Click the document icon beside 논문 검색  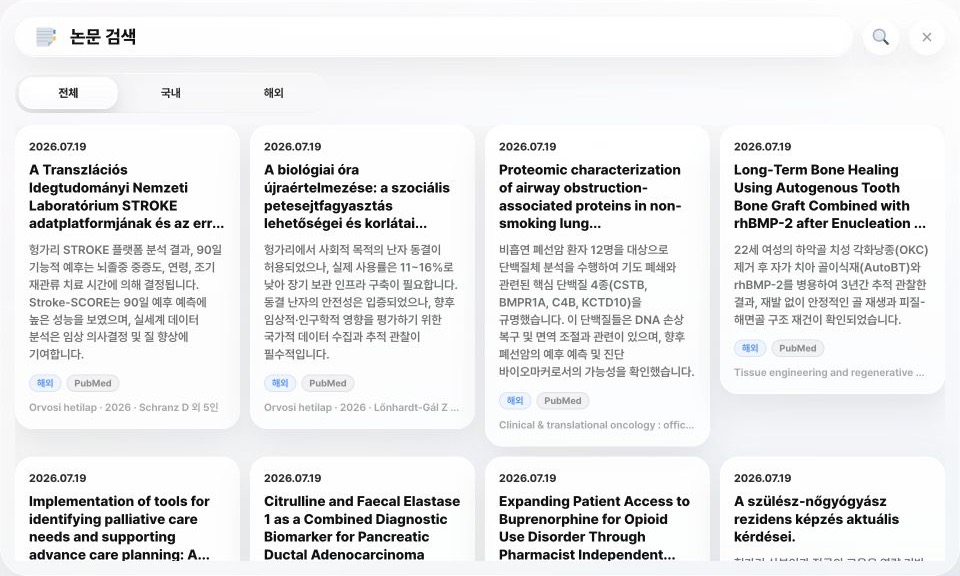(x=46, y=37)
